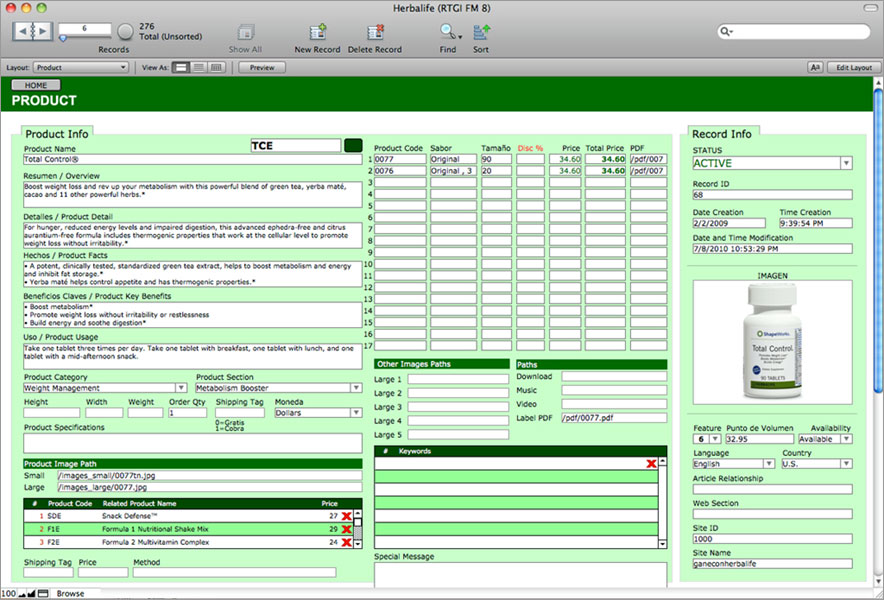The width and height of the screenshot is (884, 600).
Task: Click the dark green square button beside TCE
Action: pos(353,145)
